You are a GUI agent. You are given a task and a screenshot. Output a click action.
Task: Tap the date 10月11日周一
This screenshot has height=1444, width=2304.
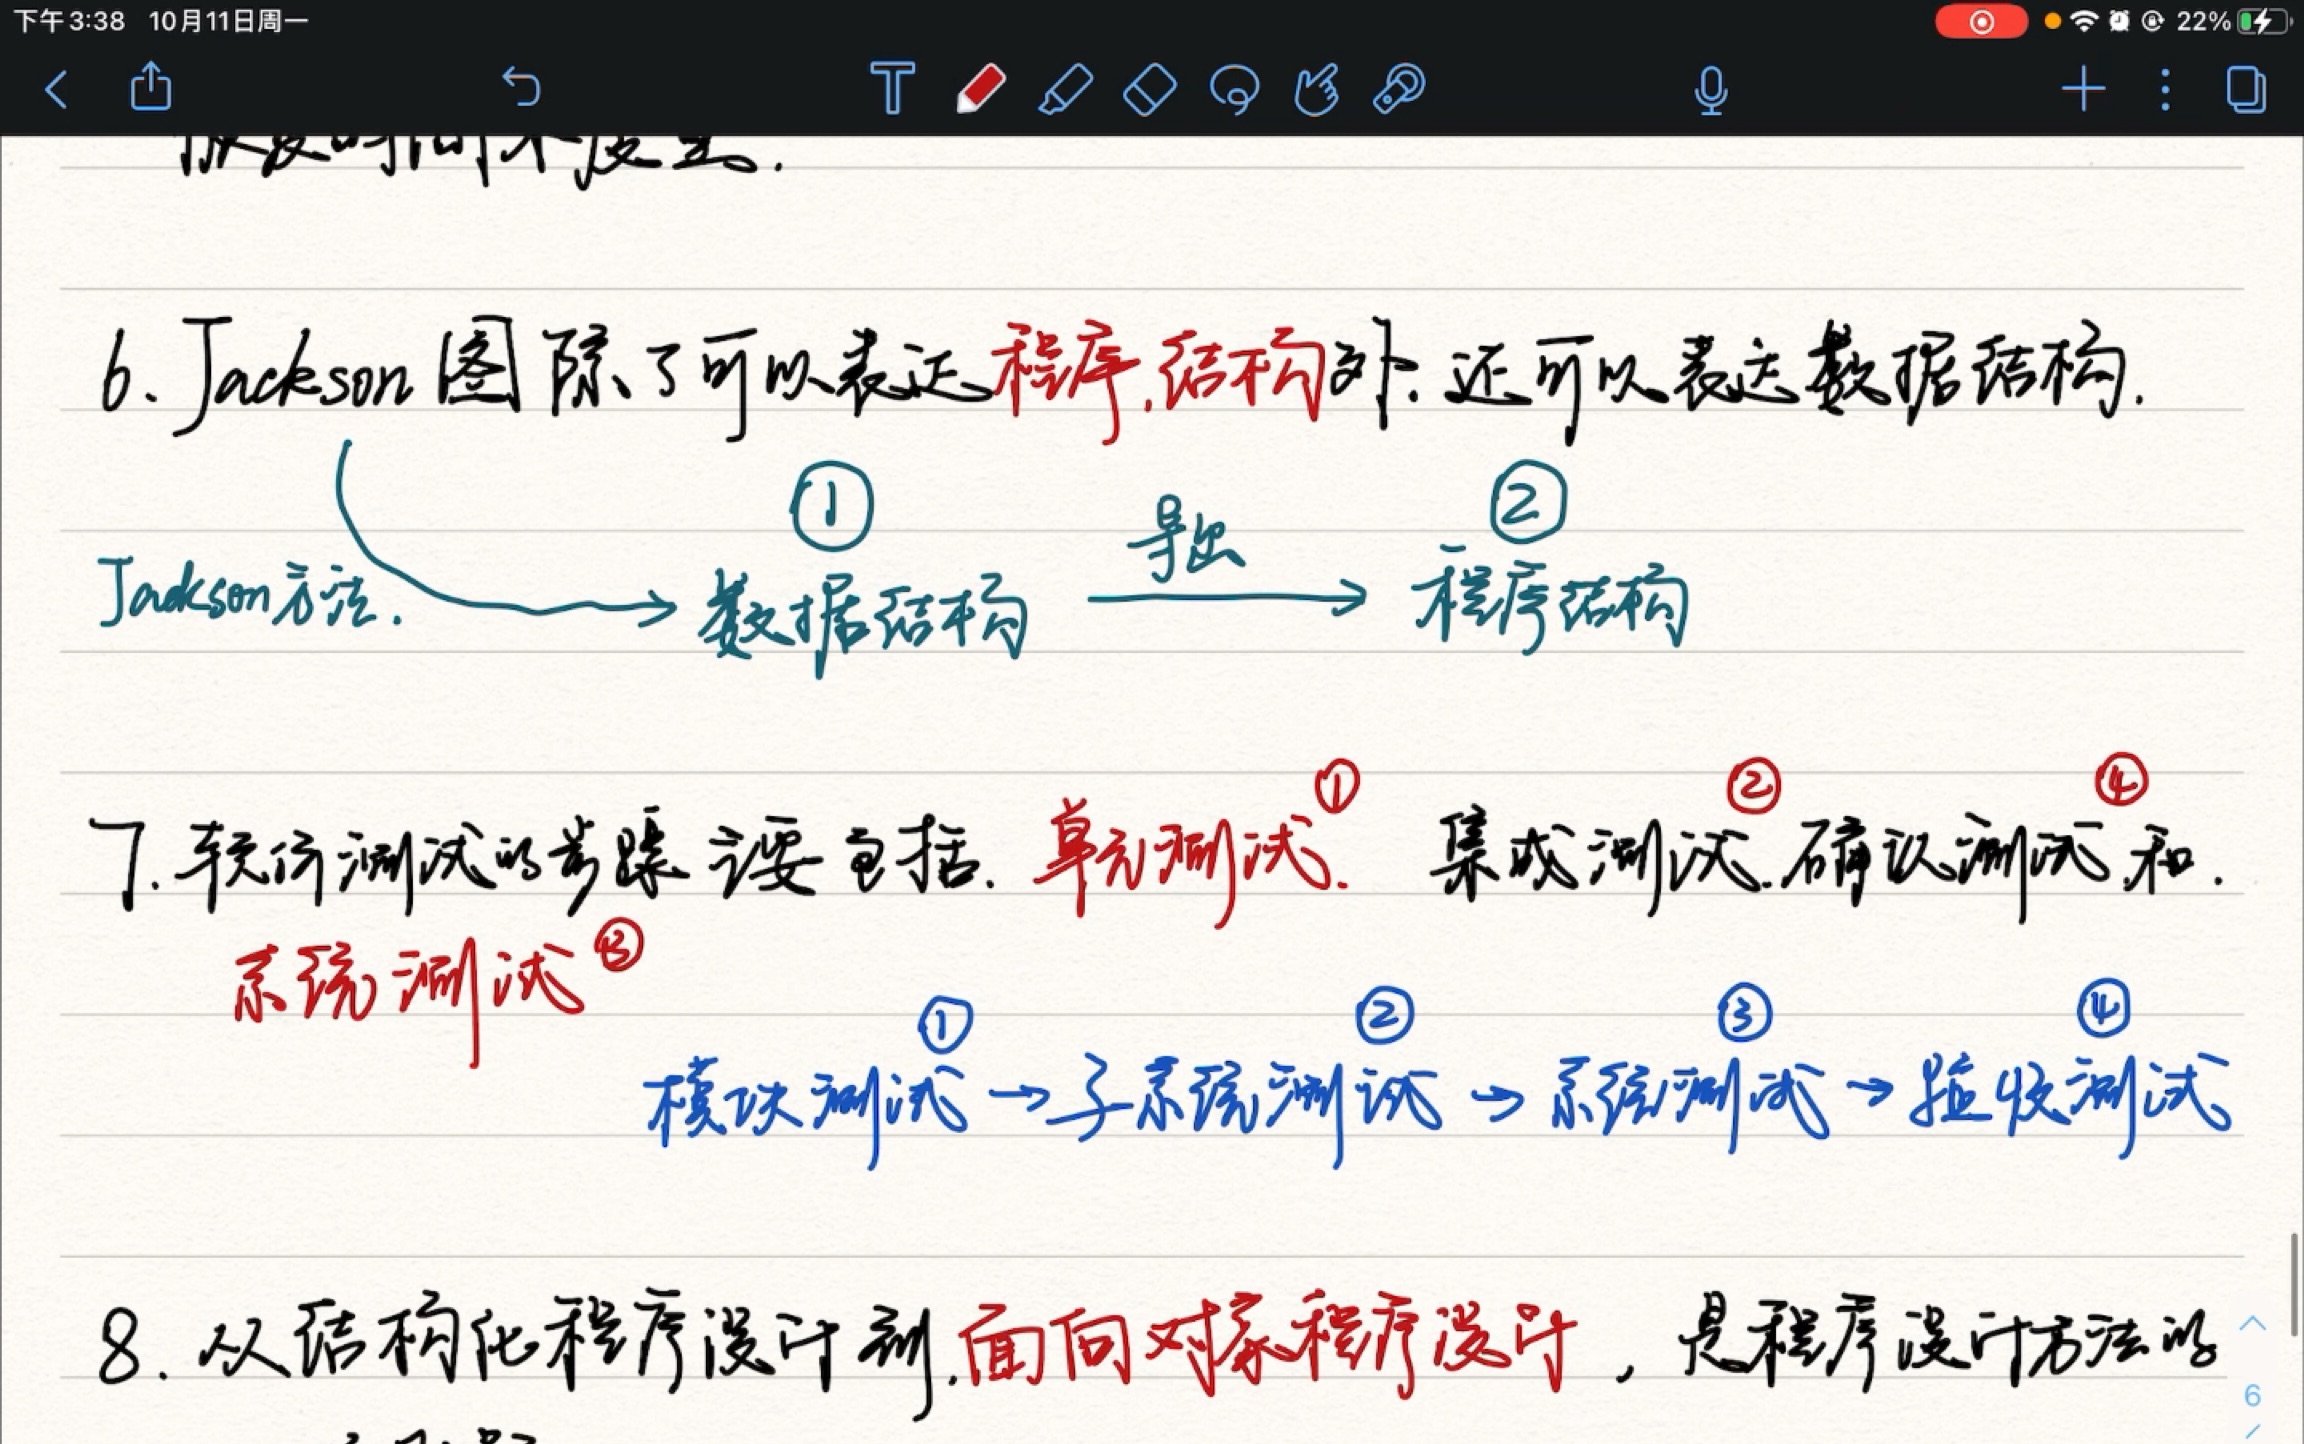tap(229, 21)
